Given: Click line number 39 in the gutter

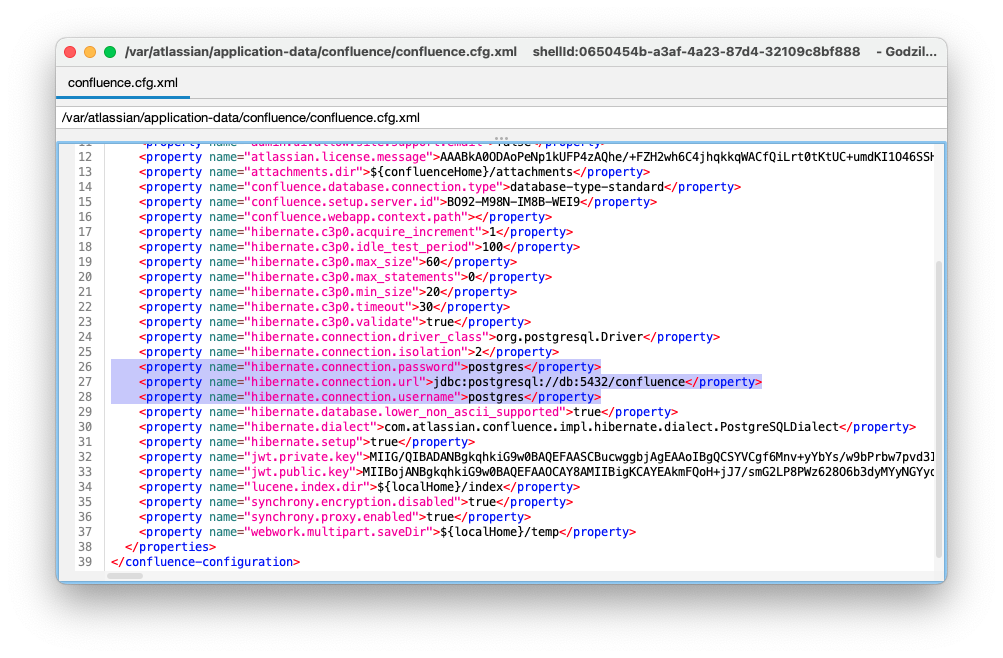Looking at the screenshot, I should click(85, 562).
